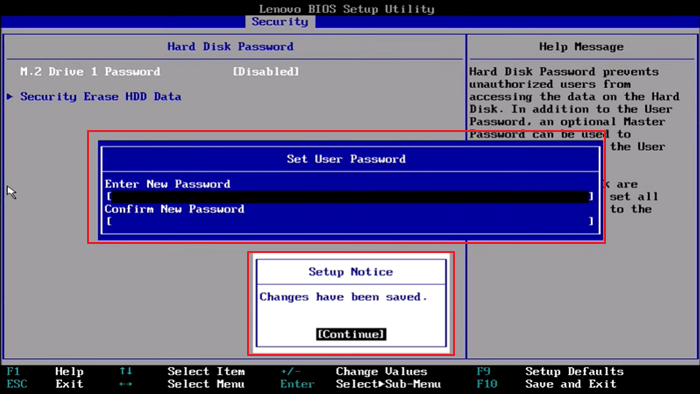This screenshot has width=700, height=394.
Task: Click the 'Changes have been saved.' message
Action: pyautogui.click(x=343, y=297)
